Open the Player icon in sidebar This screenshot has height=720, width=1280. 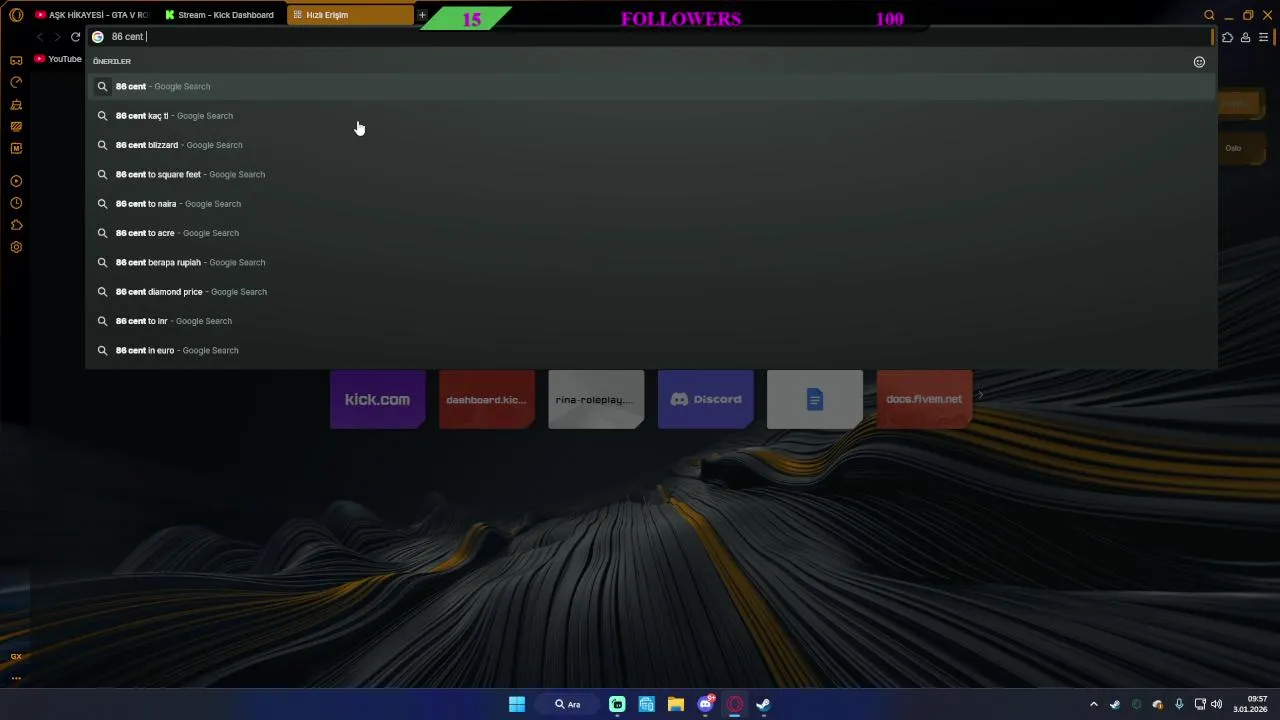pyautogui.click(x=16, y=181)
